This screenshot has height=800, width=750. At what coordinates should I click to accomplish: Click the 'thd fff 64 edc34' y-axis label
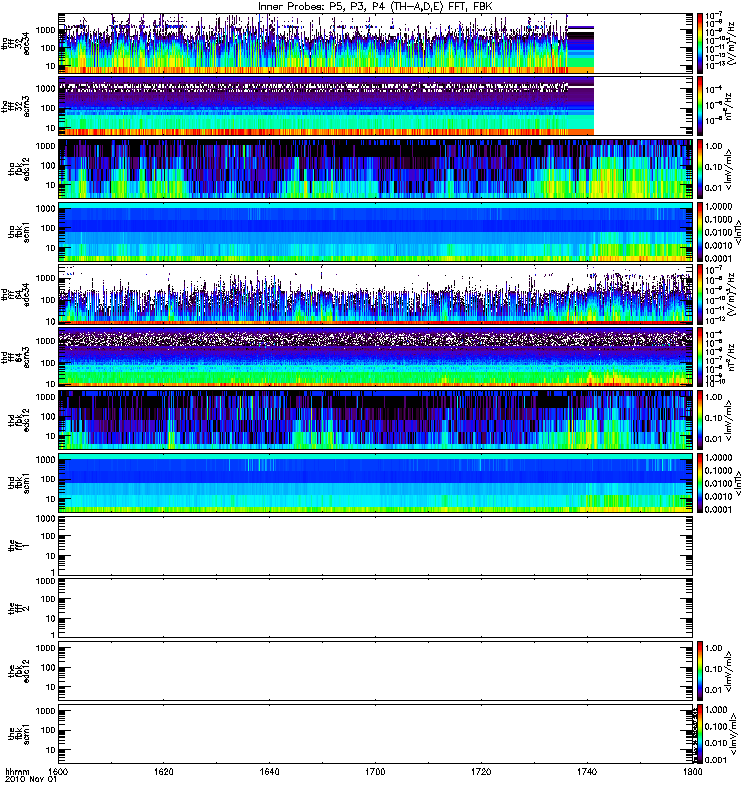pyautogui.click(x=15, y=294)
